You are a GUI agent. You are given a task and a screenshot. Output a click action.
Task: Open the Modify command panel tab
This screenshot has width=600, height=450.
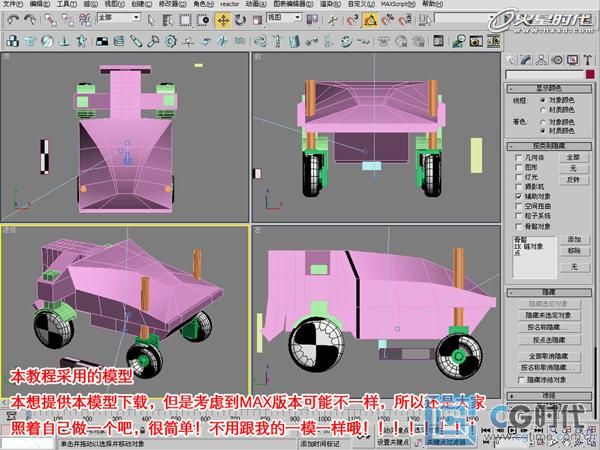point(526,59)
